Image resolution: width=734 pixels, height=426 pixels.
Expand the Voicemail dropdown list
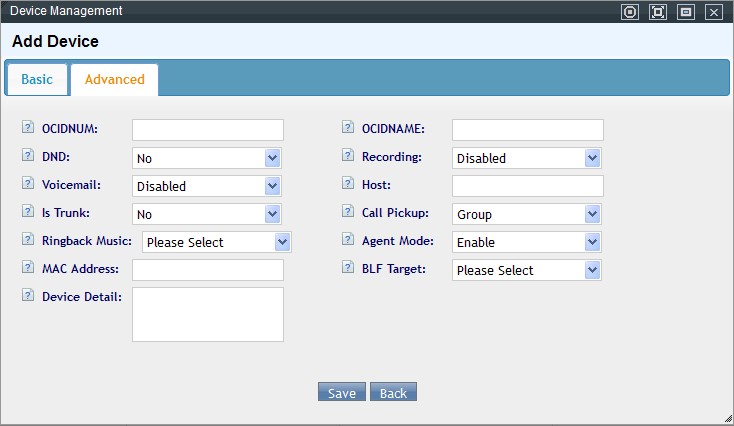coord(207,186)
